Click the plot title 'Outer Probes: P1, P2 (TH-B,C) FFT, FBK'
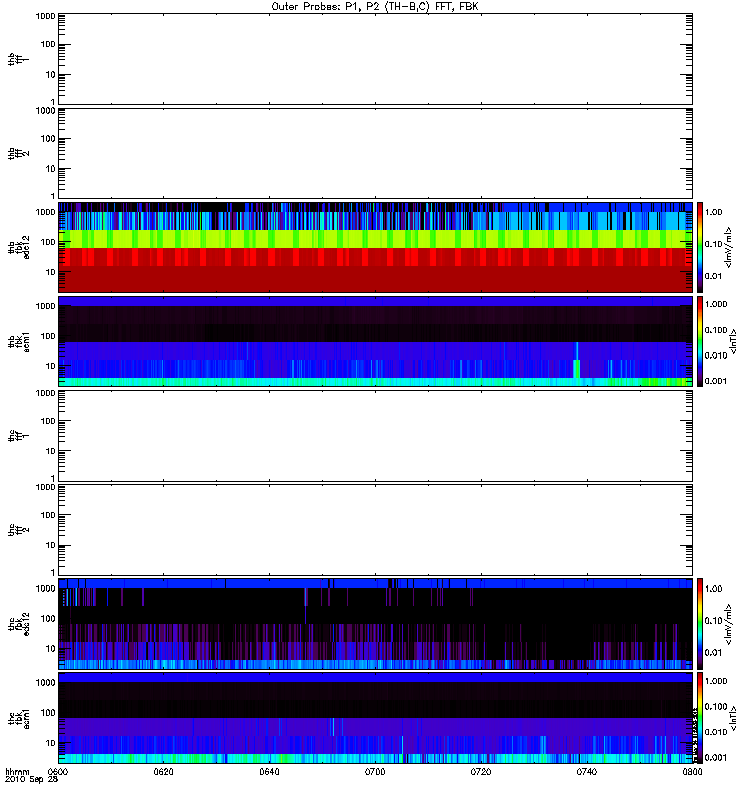Viewport: 750px width, 800px height. pos(375,7)
